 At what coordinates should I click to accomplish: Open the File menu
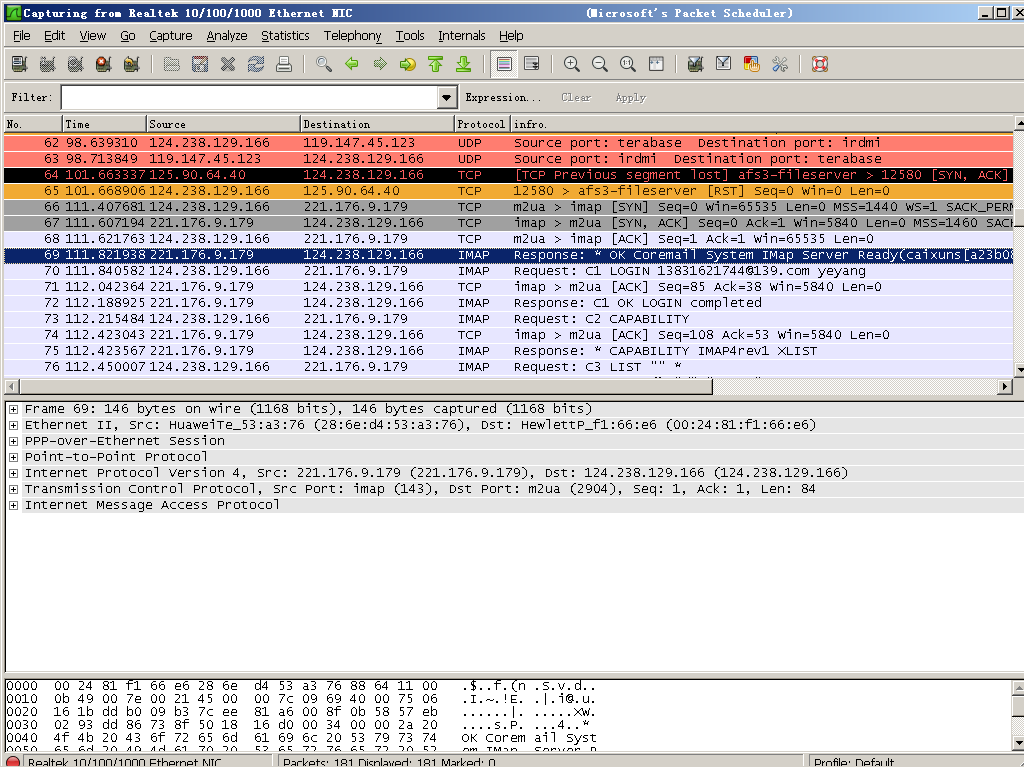(x=22, y=36)
